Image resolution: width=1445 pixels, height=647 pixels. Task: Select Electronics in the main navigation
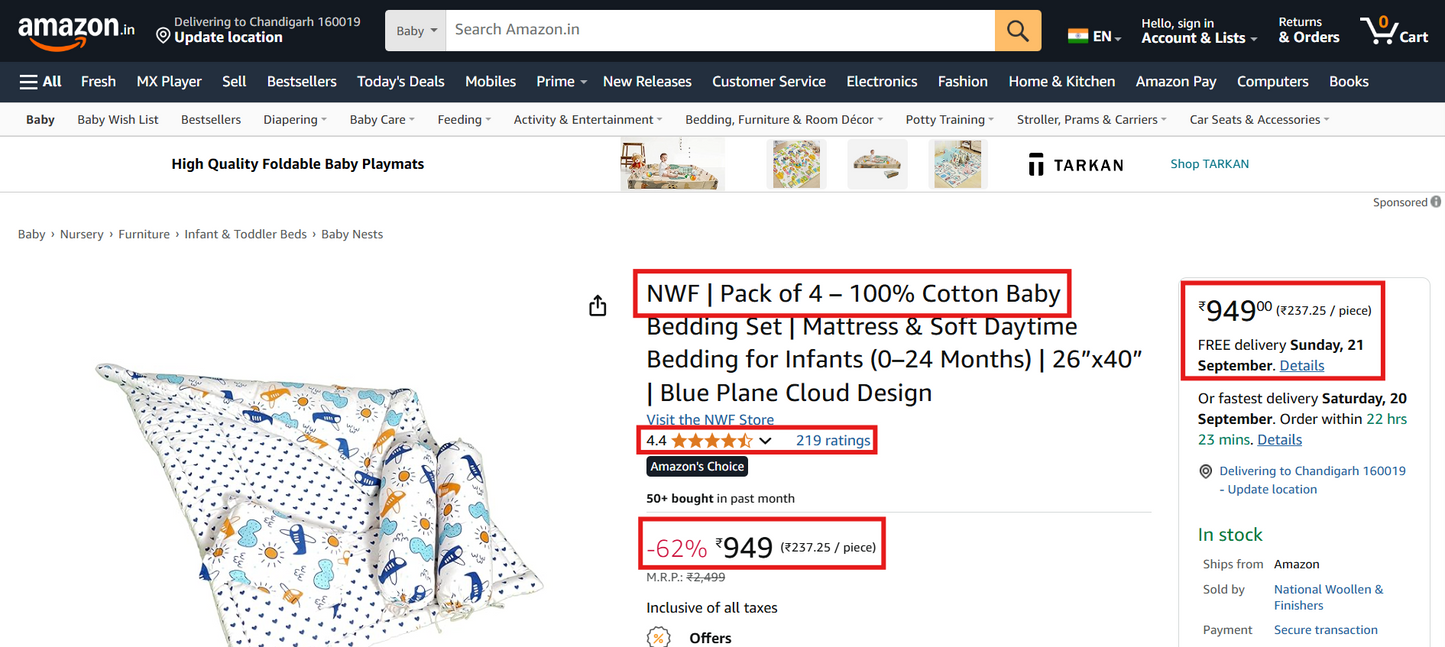881,81
